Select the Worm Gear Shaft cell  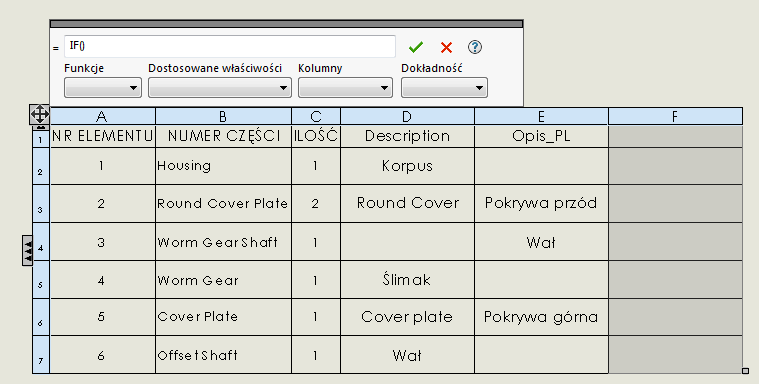coord(223,242)
